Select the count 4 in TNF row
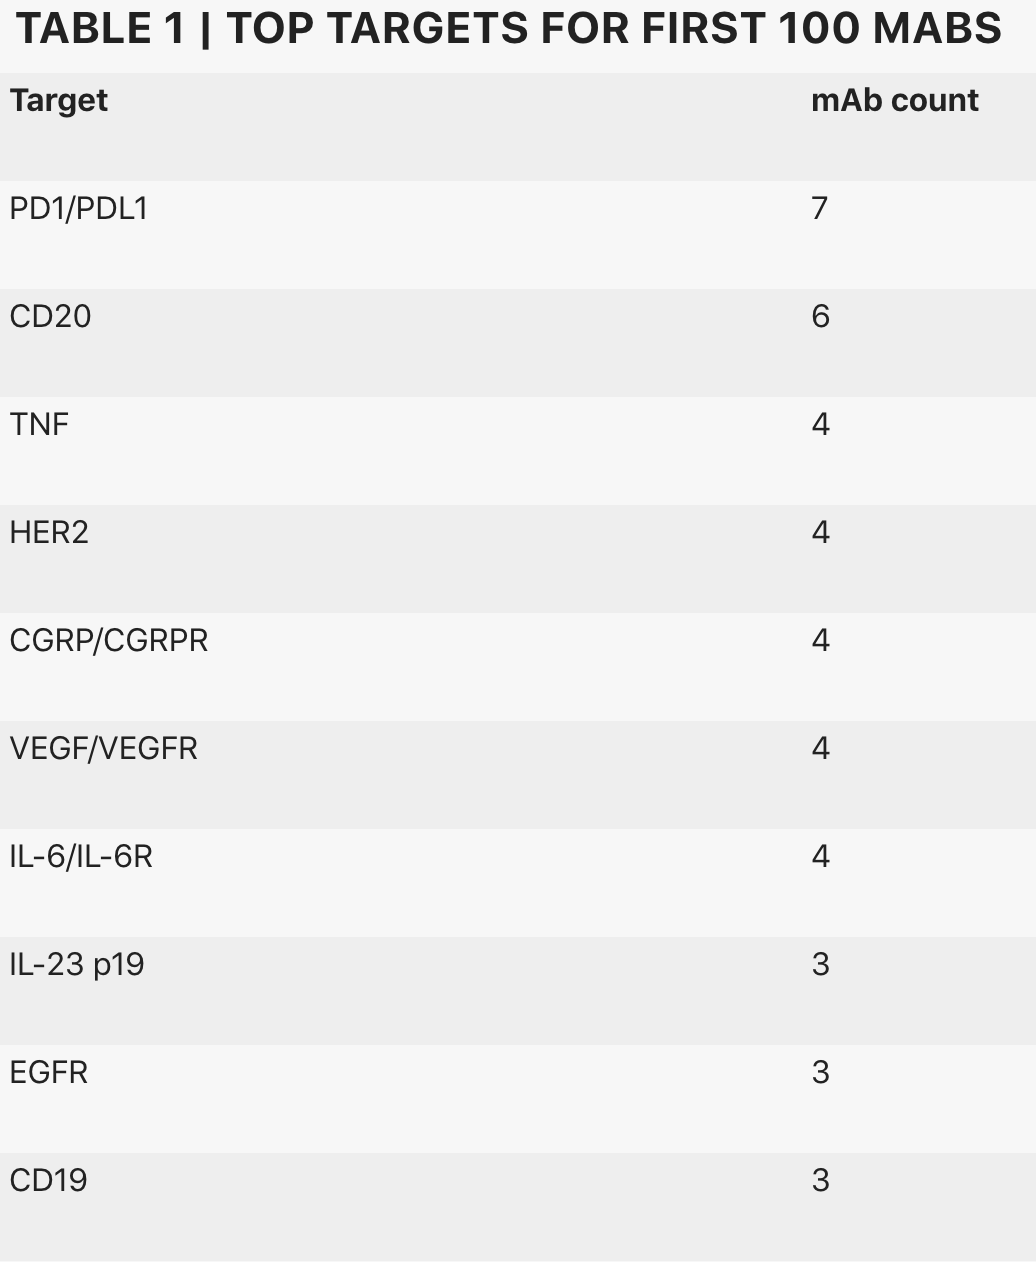1036x1262 pixels. 821,424
